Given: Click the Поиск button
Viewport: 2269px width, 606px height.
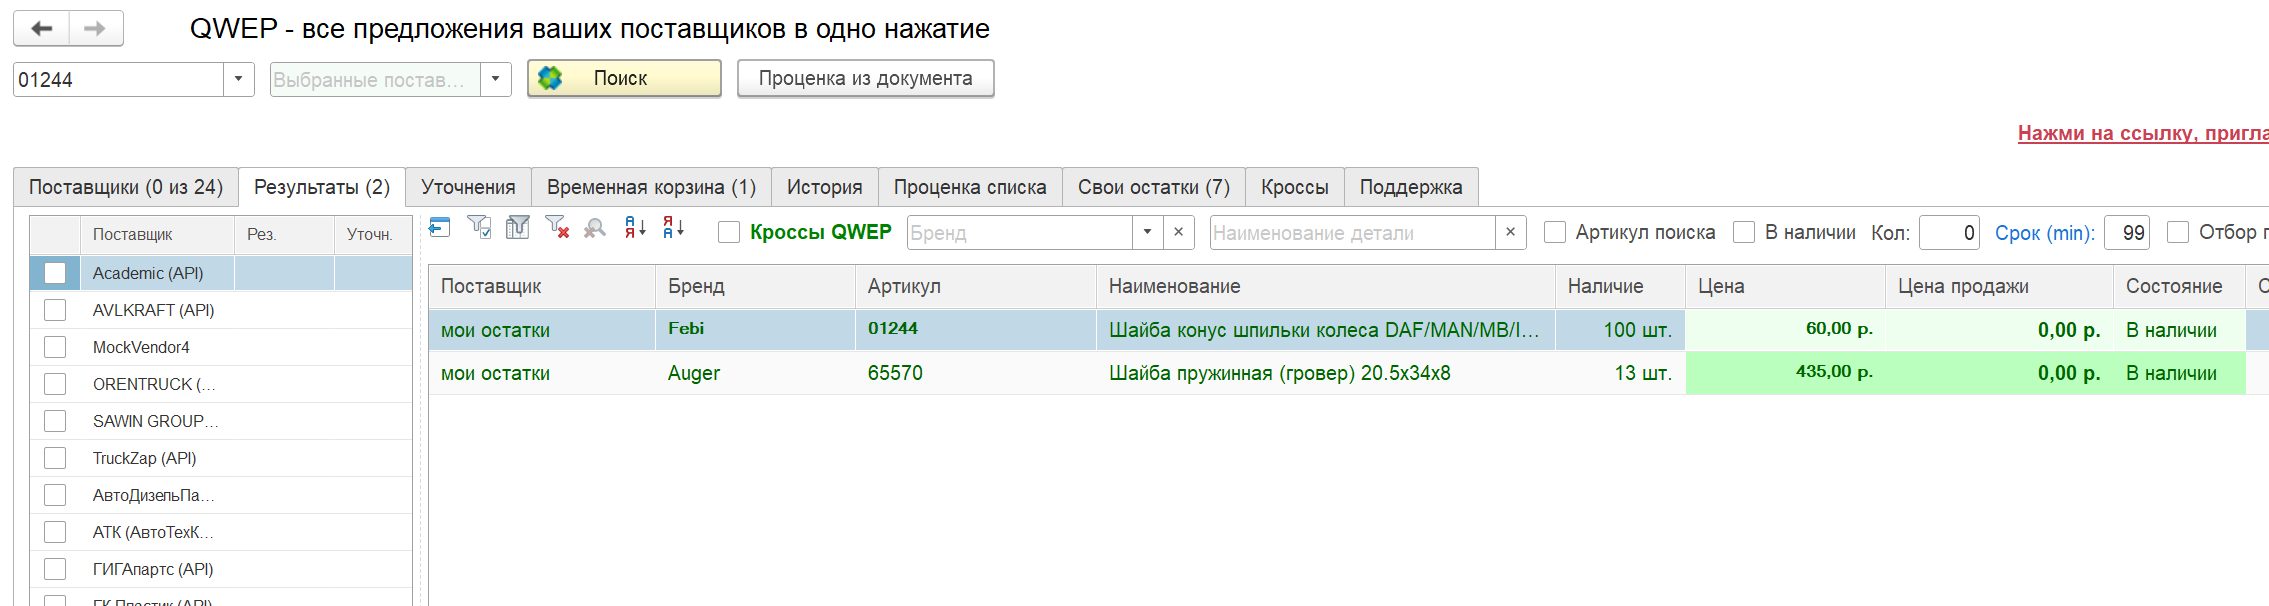Looking at the screenshot, I should [624, 78].
